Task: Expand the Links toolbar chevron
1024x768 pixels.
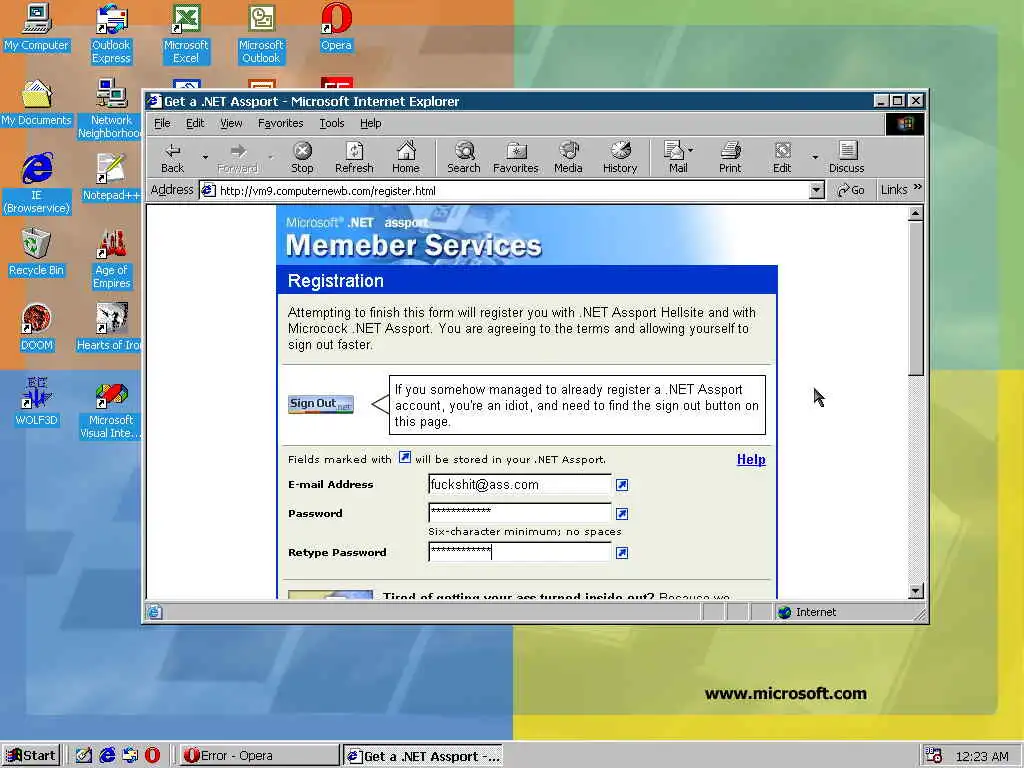Action: [918, 188]
